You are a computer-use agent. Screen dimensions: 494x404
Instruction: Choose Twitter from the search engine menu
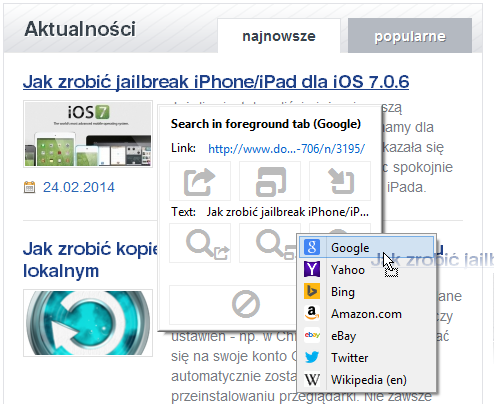point(367,357)
